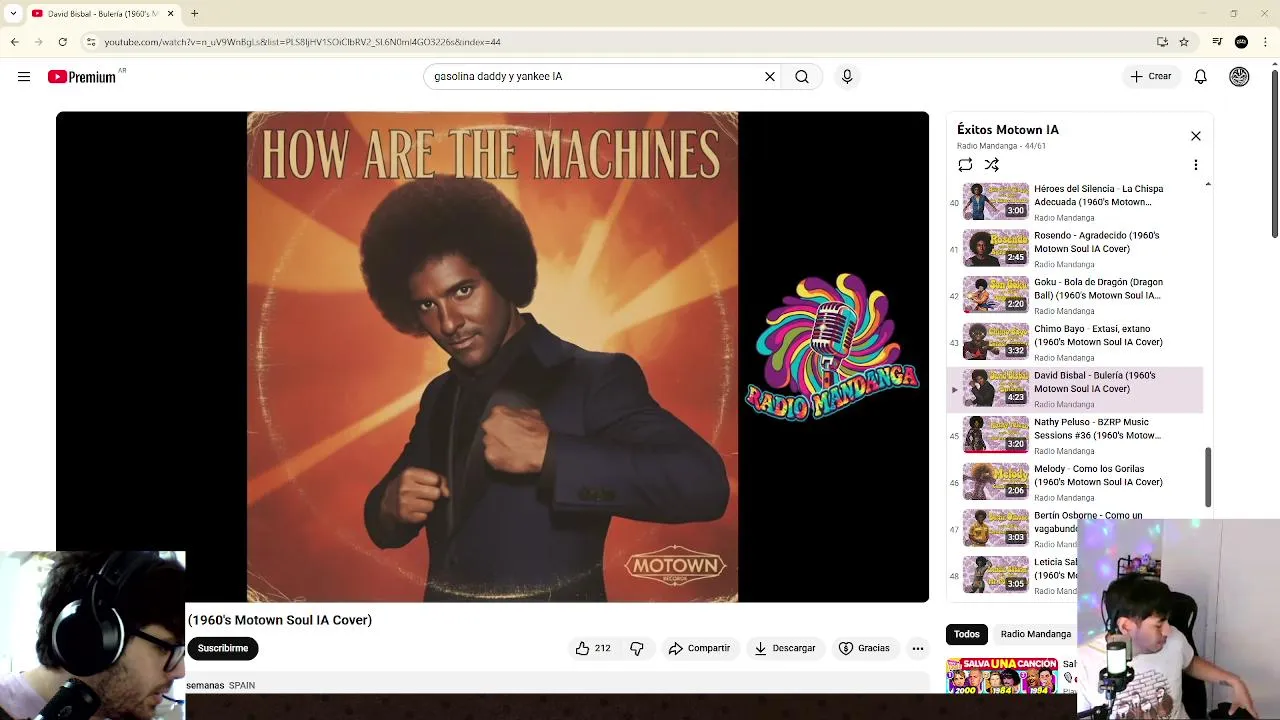Click the page vertical scrollbar
The width and height of the screenshot is (1280, 720).
1274,155
